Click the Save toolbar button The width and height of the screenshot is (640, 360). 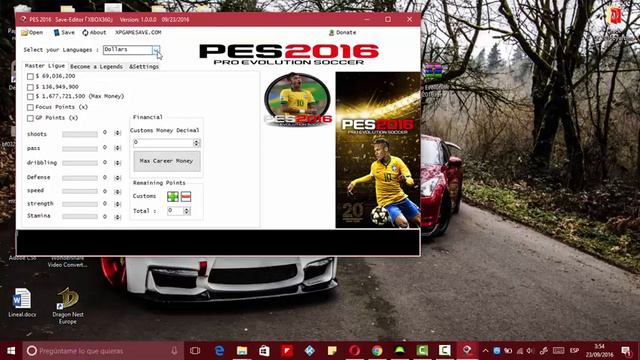pyautogui.click(x=64, y=32)
